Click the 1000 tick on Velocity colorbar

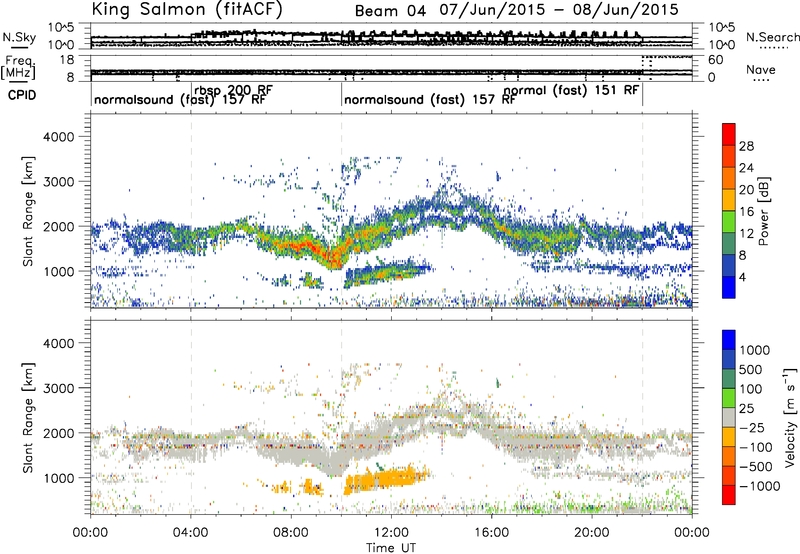(x=755, y=350)
